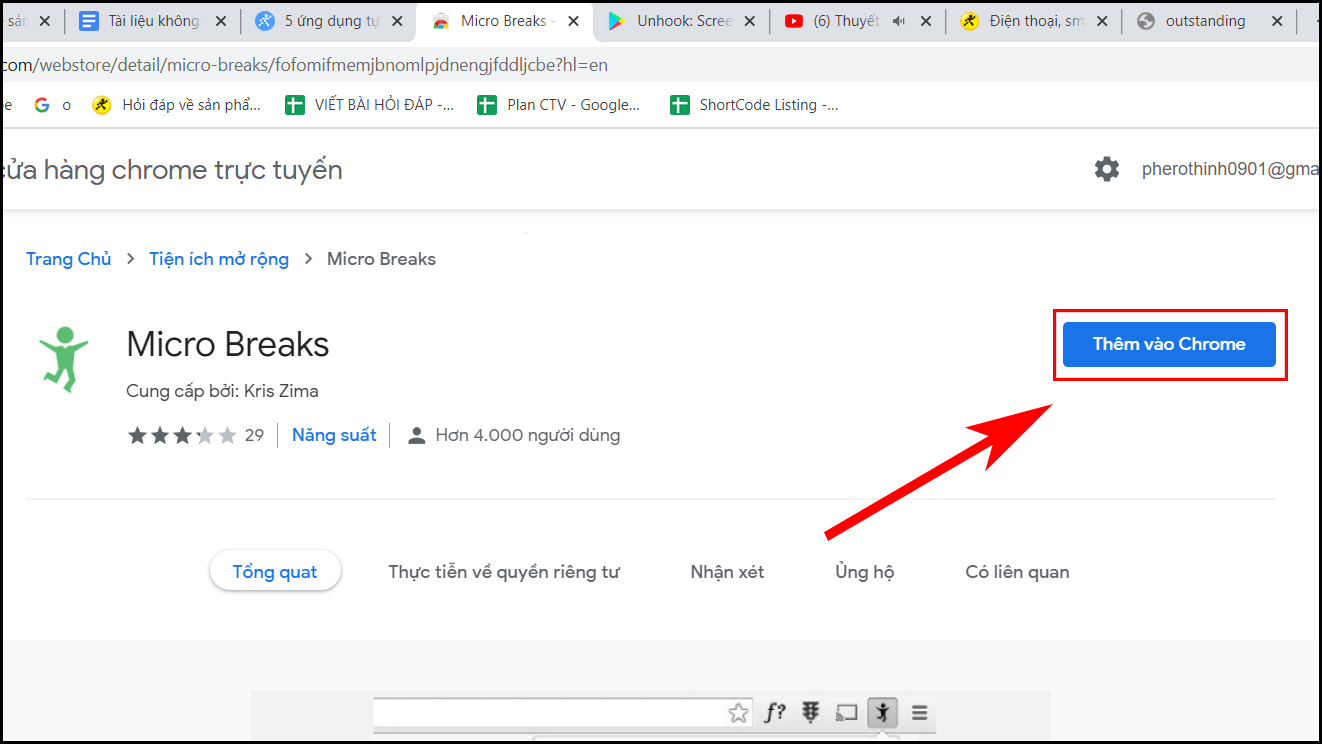Close the YouTube "(6) Thuyết" tab
Viewport: 1322px width, 744px height.
(x=925, y=21)
